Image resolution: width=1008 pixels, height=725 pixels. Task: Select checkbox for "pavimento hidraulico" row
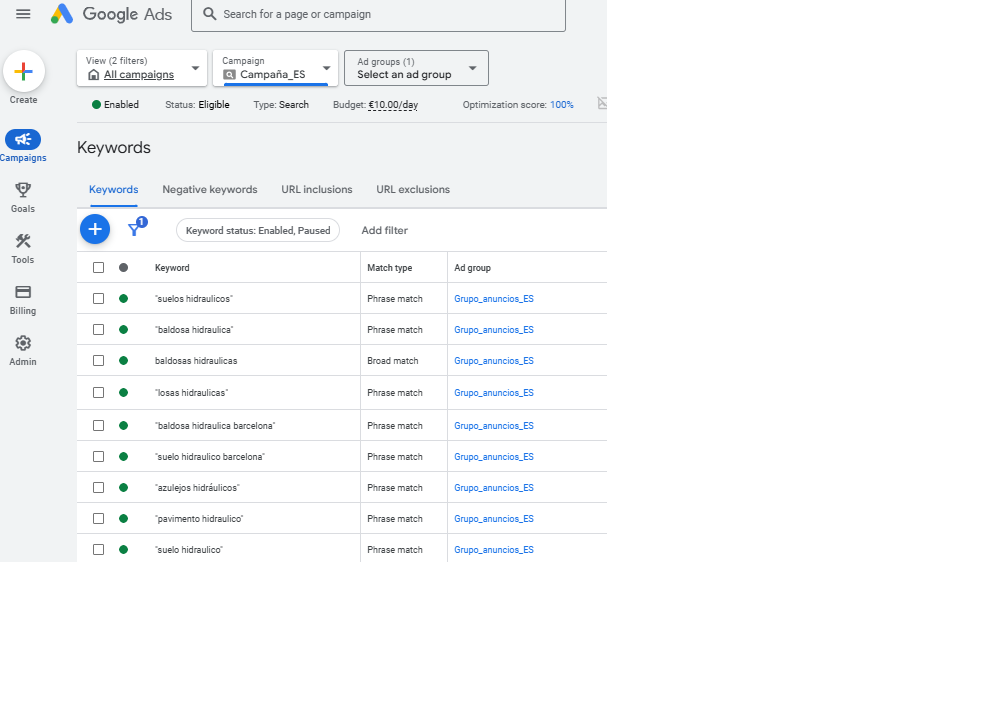tap(98, 518)
